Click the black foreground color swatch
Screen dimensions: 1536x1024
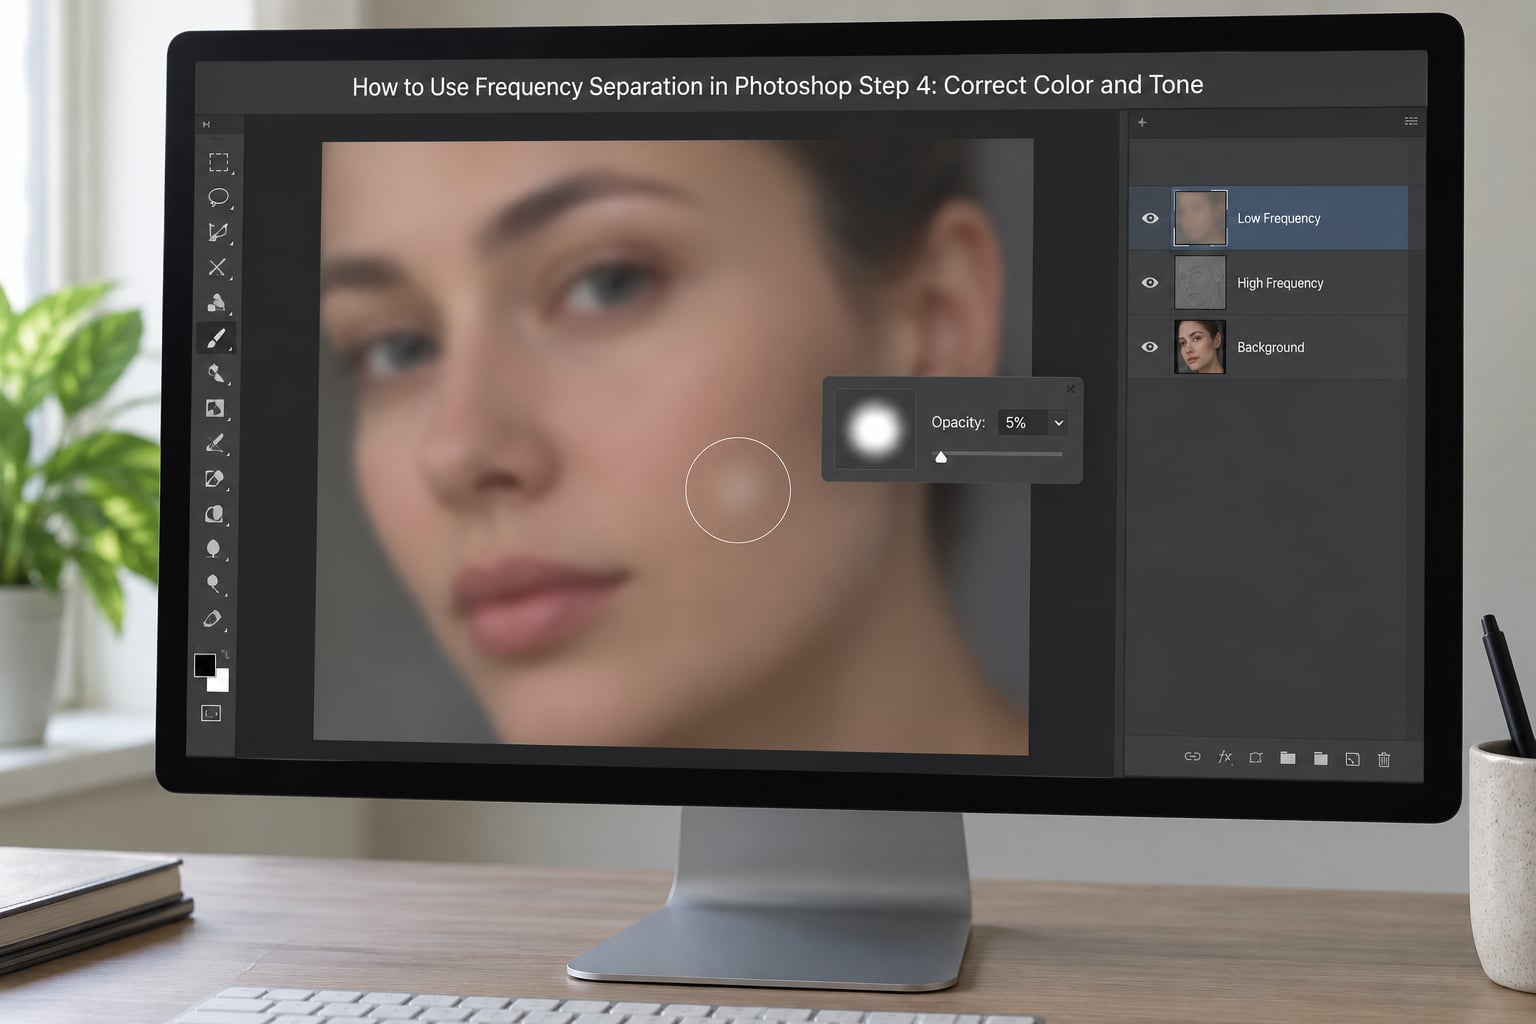tap(204, 665)
